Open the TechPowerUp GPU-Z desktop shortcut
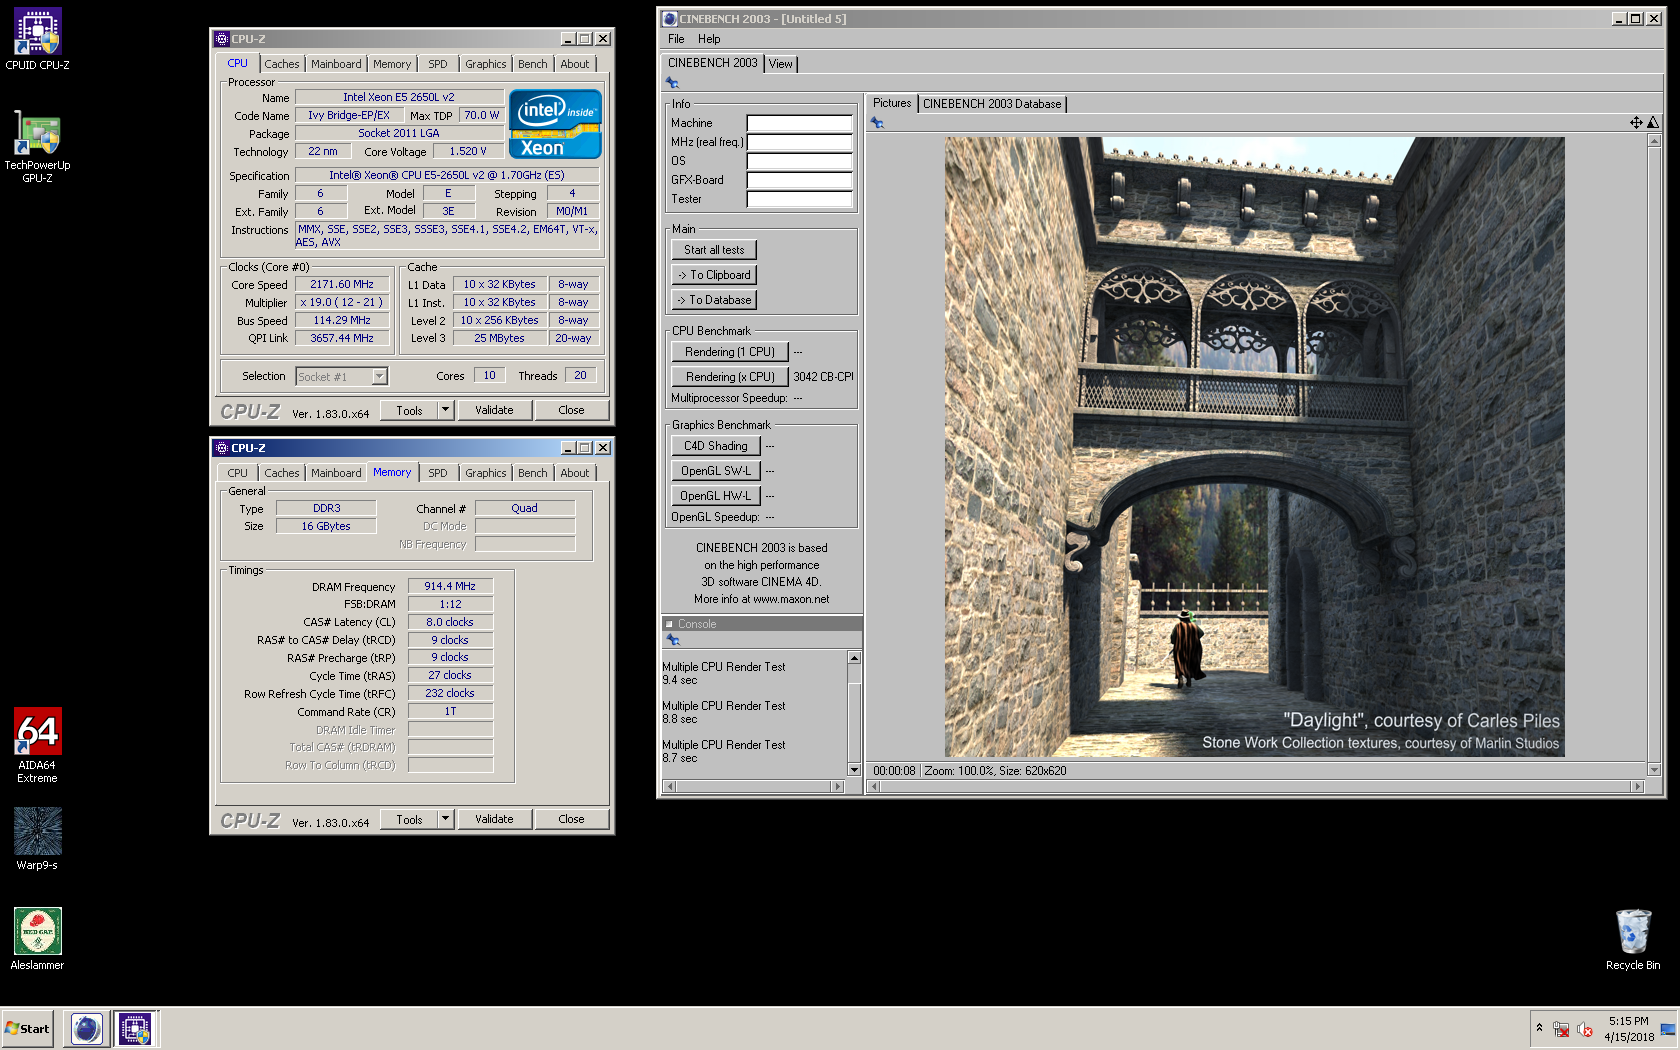 point(37,146)
